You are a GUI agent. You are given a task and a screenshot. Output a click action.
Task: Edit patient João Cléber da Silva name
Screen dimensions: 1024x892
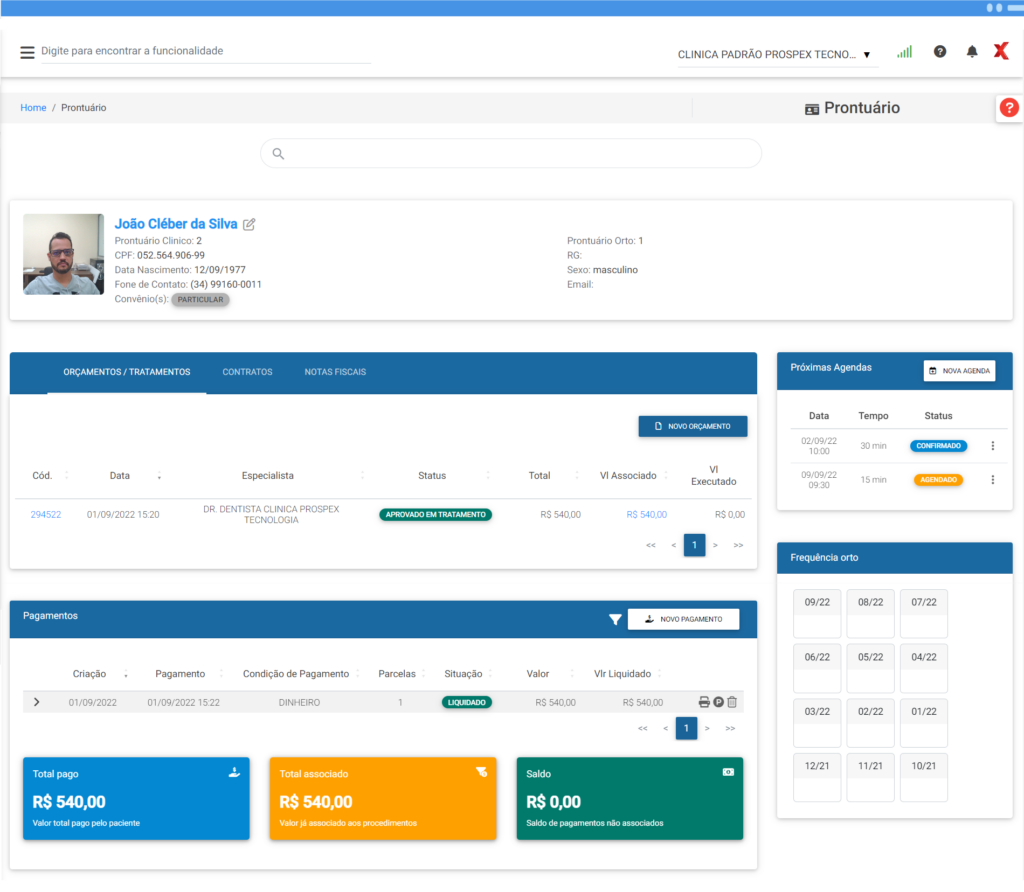249,224
